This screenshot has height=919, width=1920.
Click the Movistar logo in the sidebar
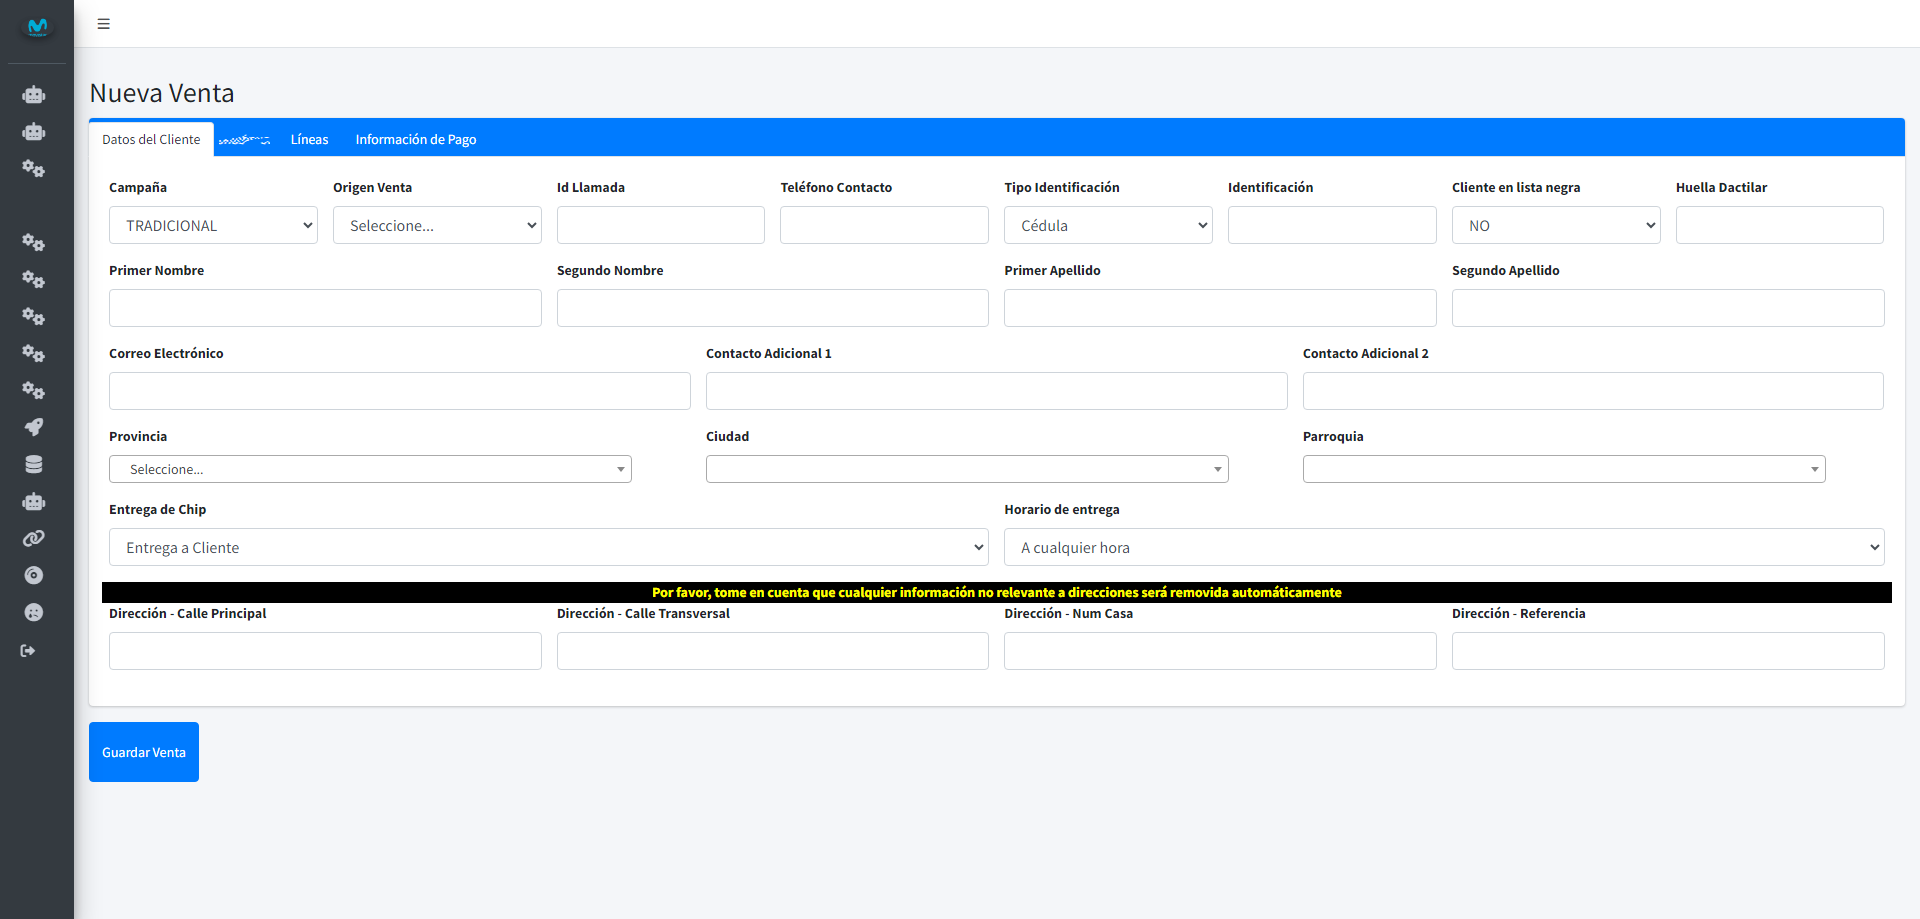(x=37, y=27)
